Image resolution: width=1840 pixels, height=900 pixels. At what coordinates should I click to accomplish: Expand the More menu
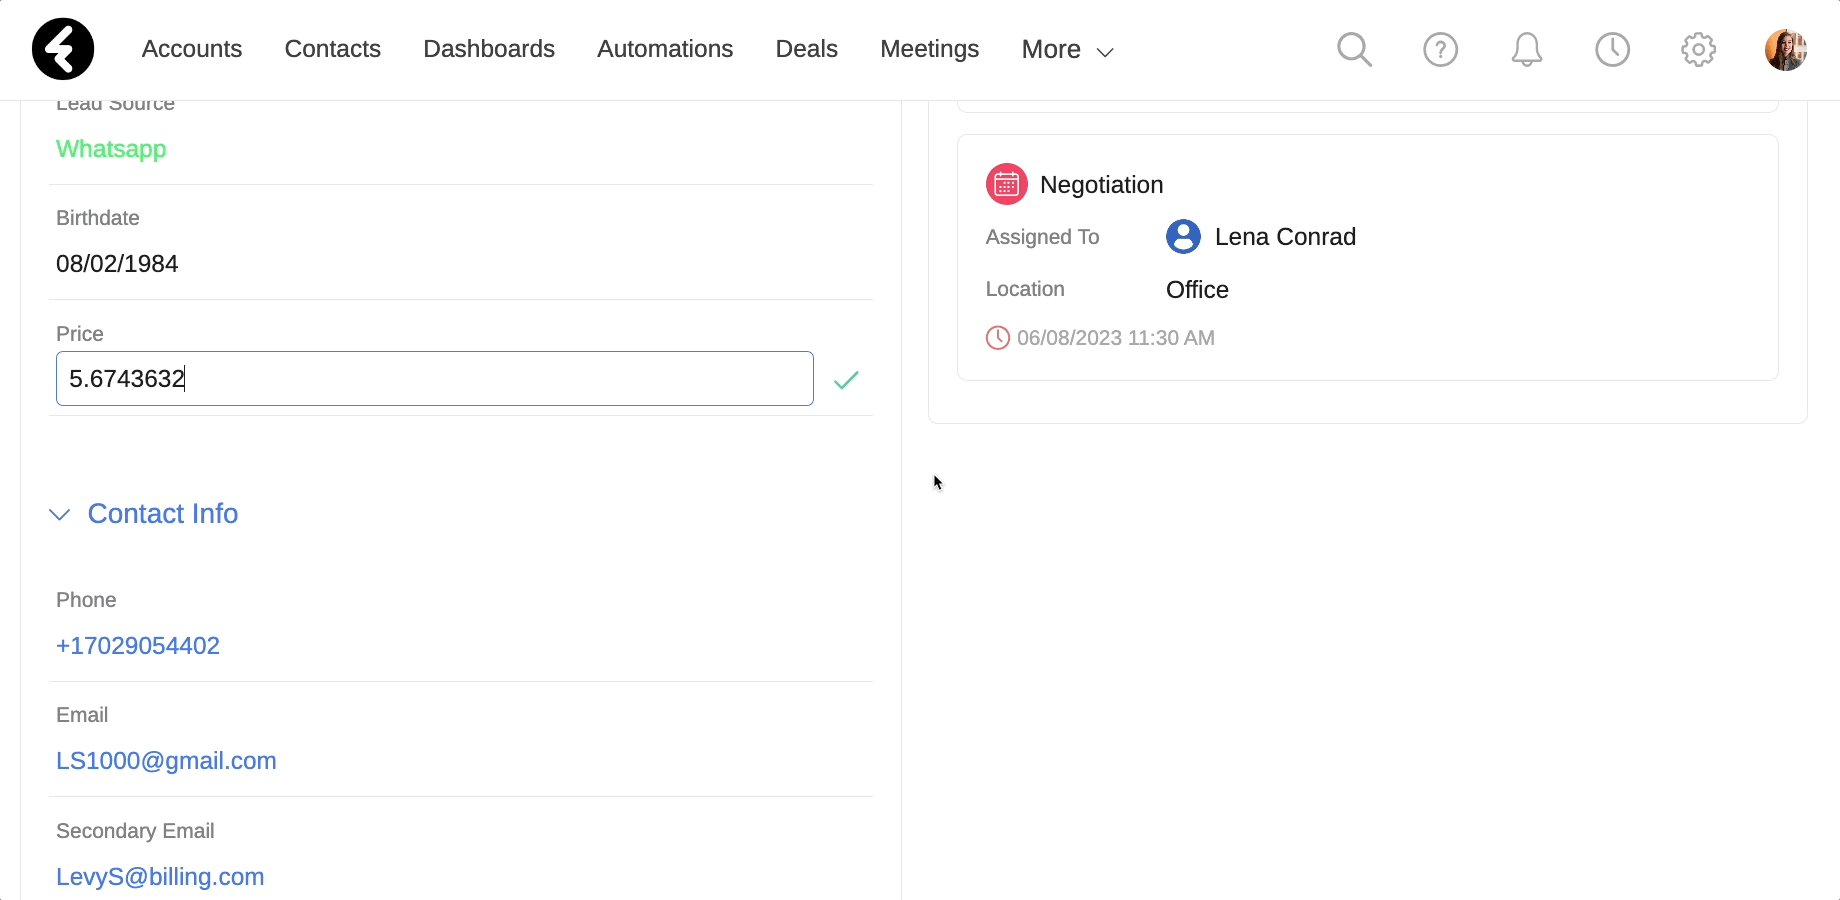point(1067,49)
